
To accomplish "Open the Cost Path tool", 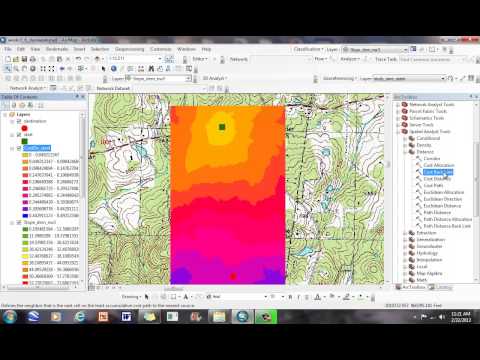I will click(433, 185).
